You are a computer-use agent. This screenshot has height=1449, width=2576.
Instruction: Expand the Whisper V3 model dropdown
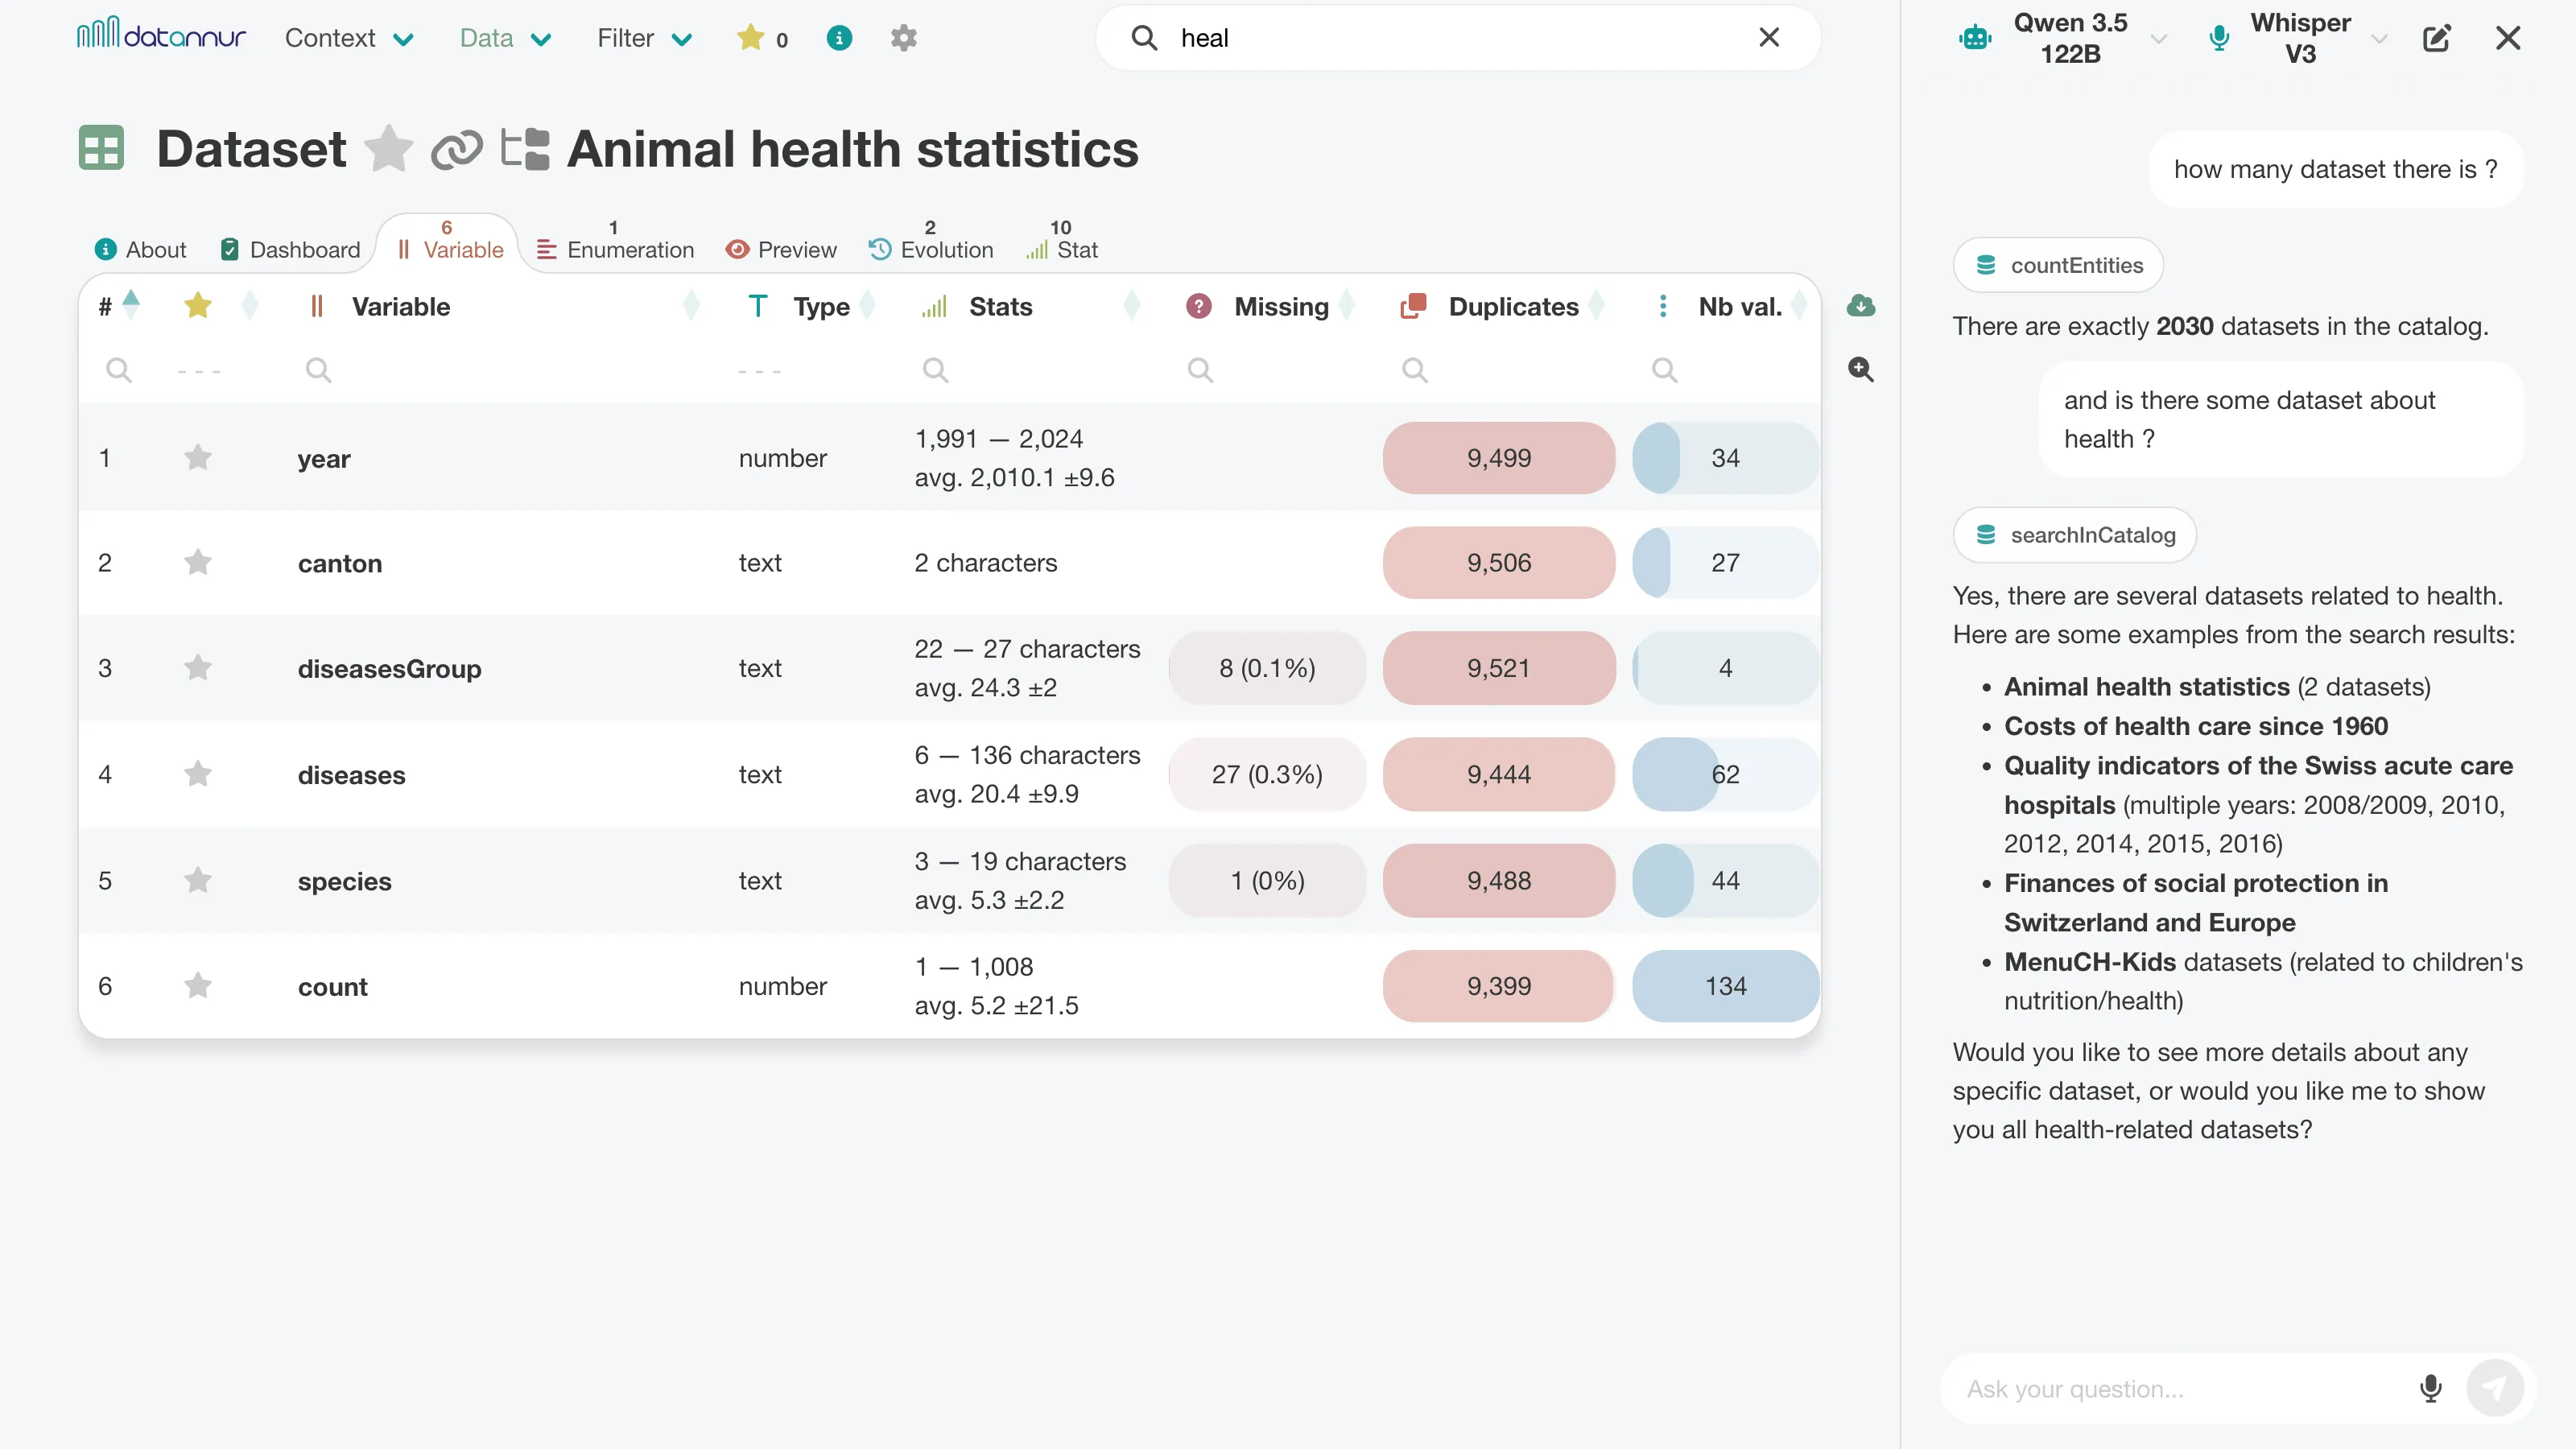(x=2379, y=39)
